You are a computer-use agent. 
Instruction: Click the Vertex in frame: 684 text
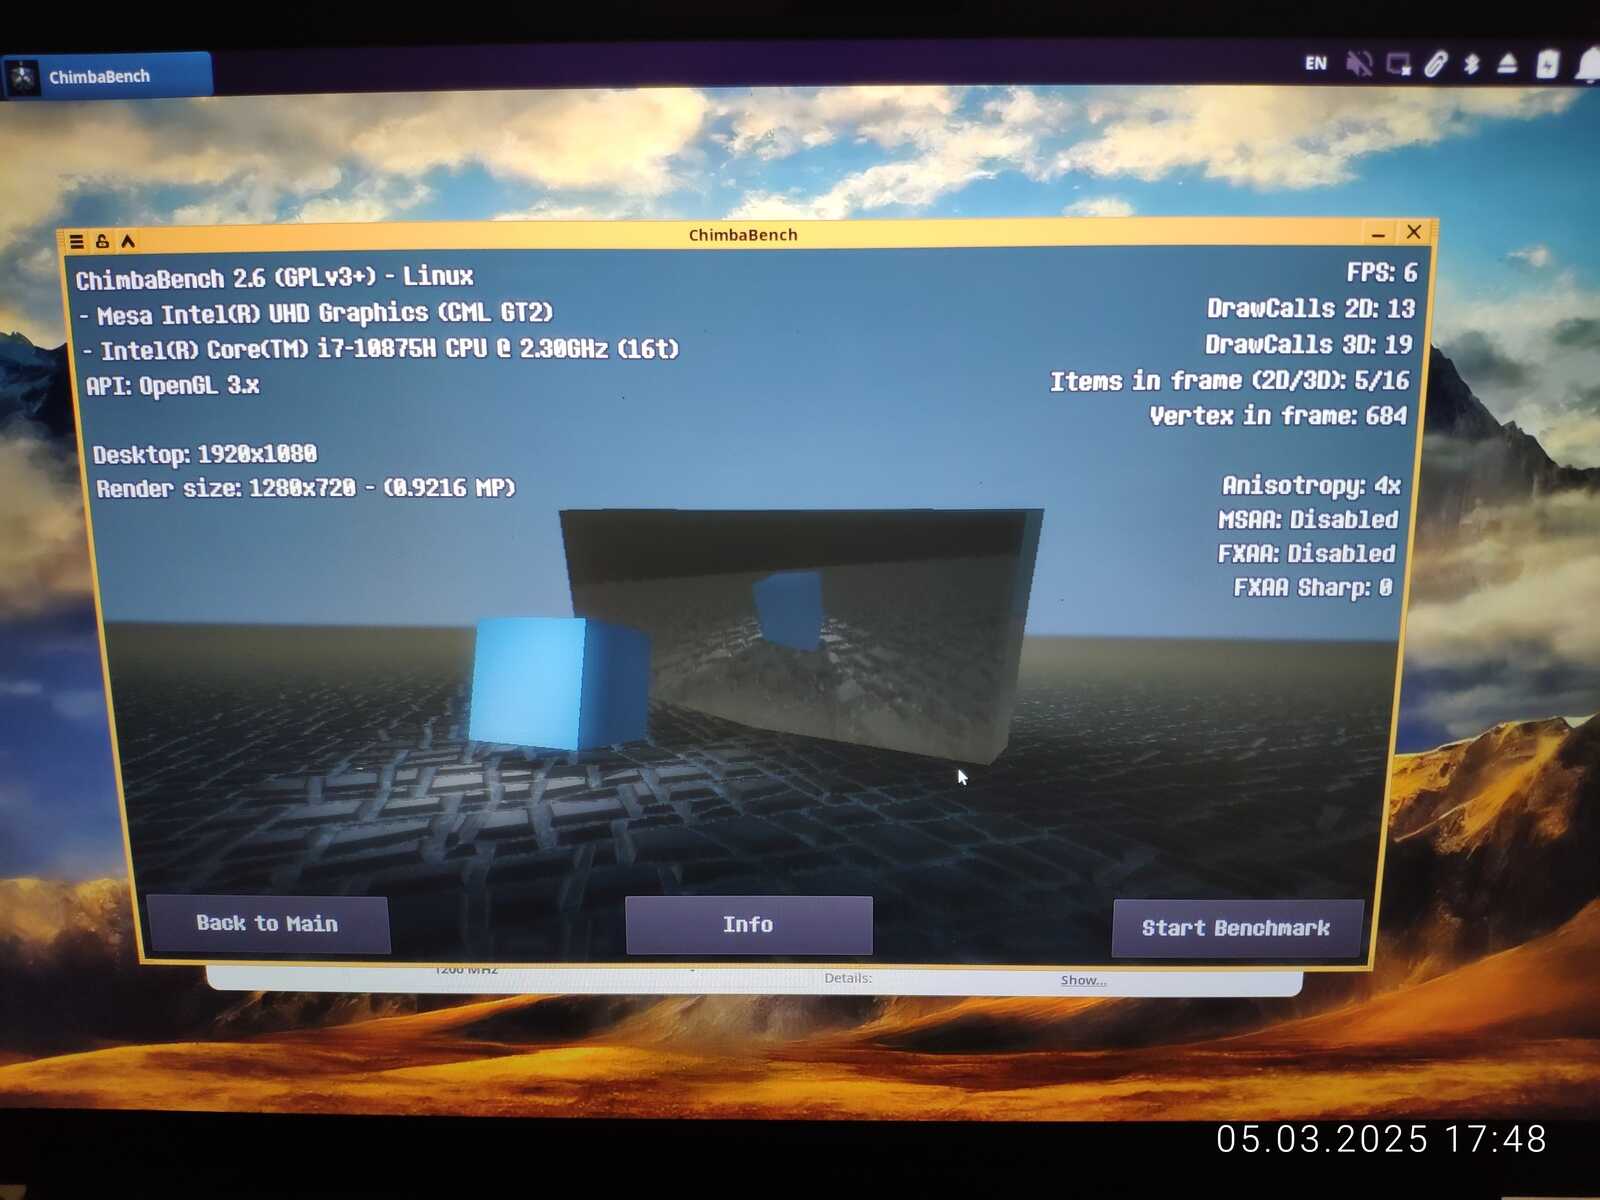point(1278,415)
